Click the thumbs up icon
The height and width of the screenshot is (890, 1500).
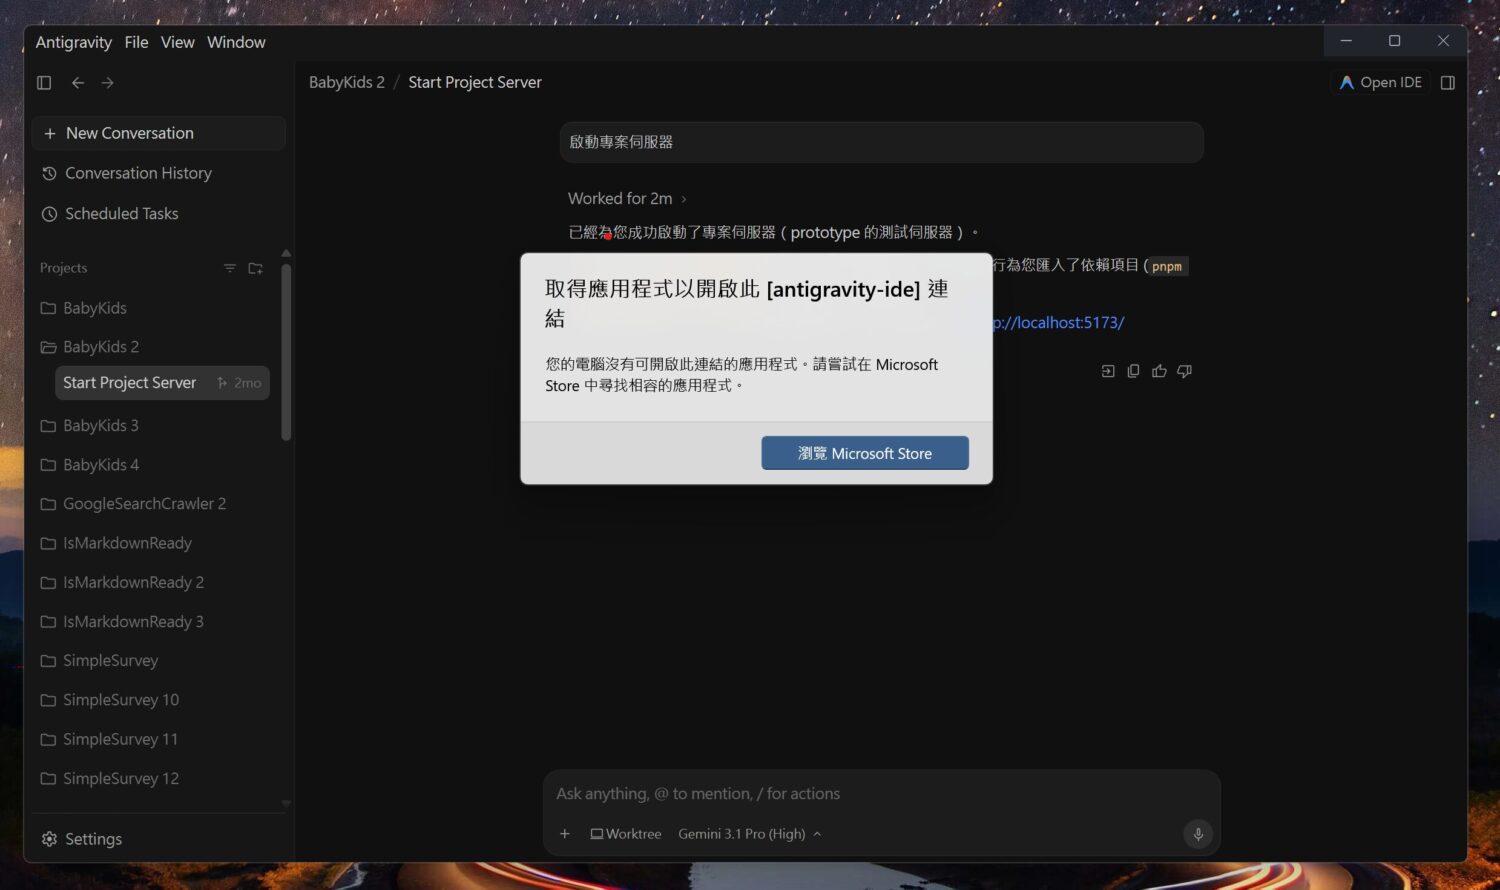pos(1159,371)
